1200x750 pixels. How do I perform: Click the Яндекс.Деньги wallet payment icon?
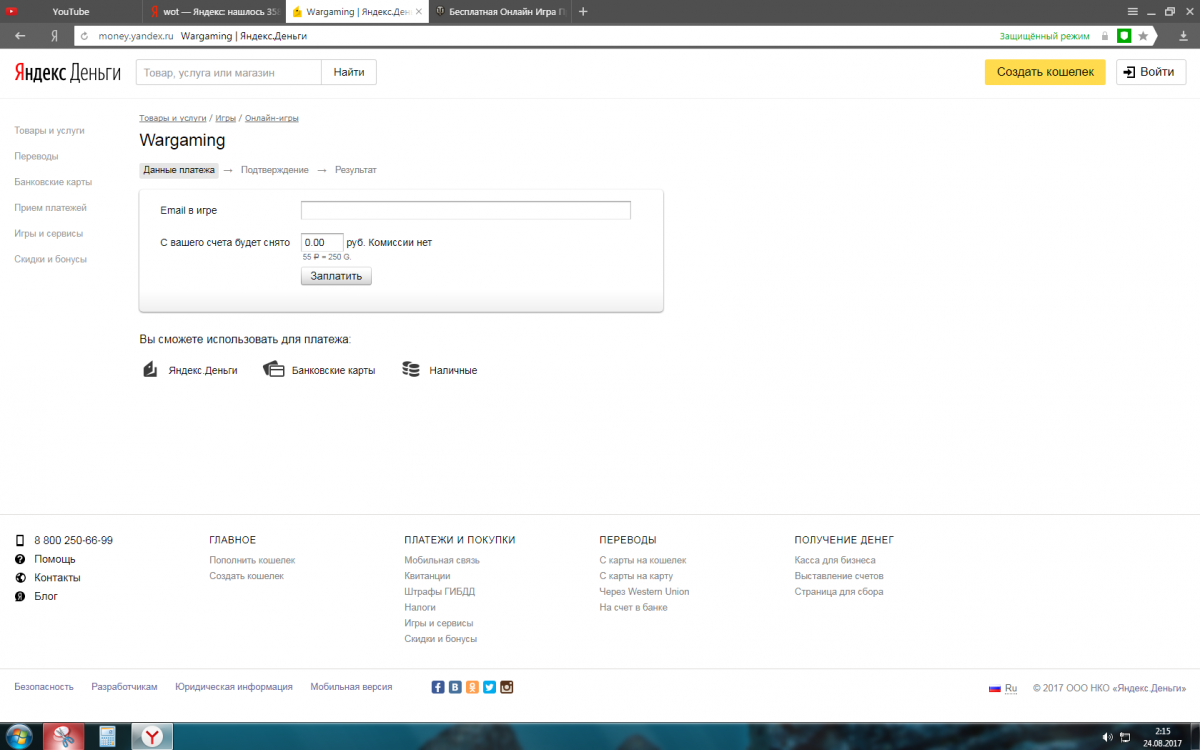tap(150, 370)
